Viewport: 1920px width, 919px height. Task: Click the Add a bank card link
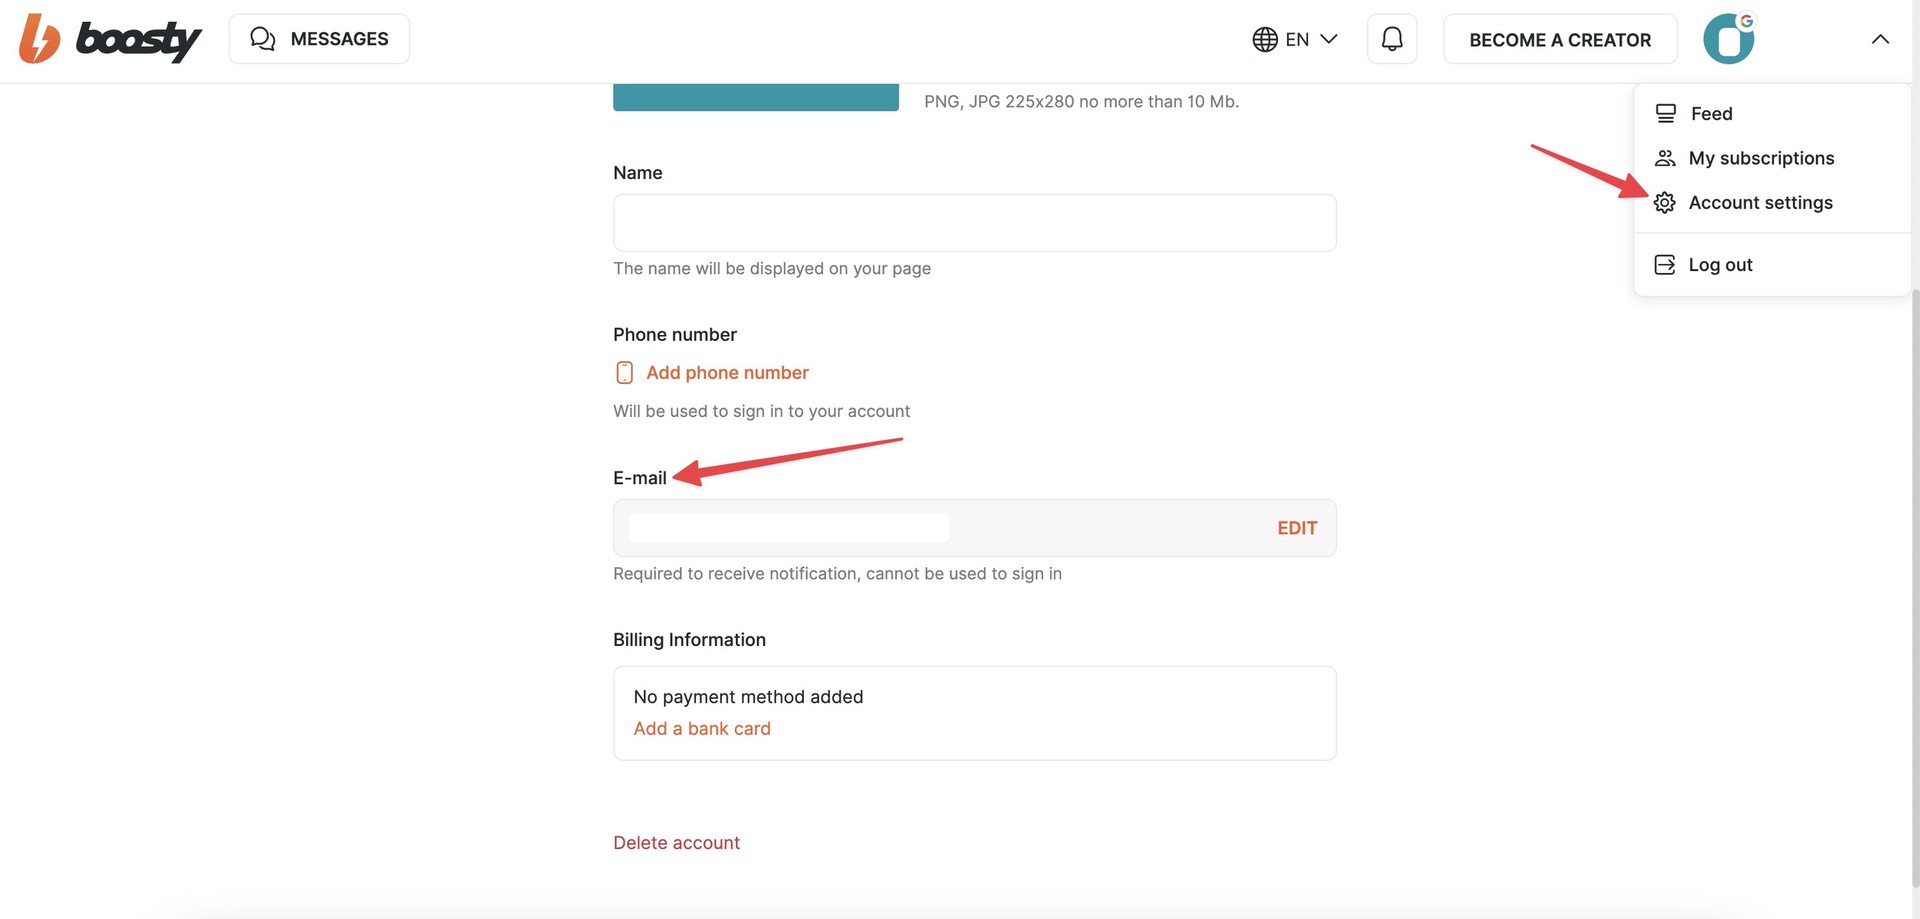702,729
